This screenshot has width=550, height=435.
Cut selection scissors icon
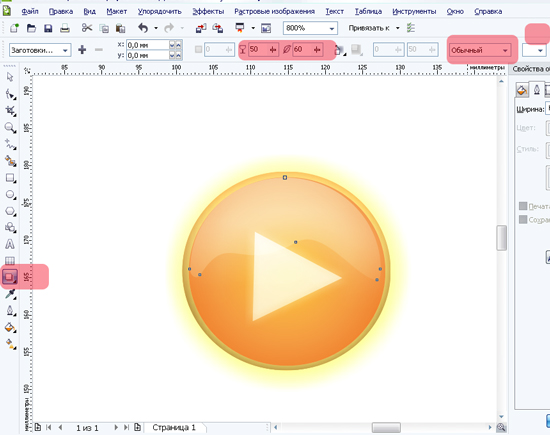point(87,28)
